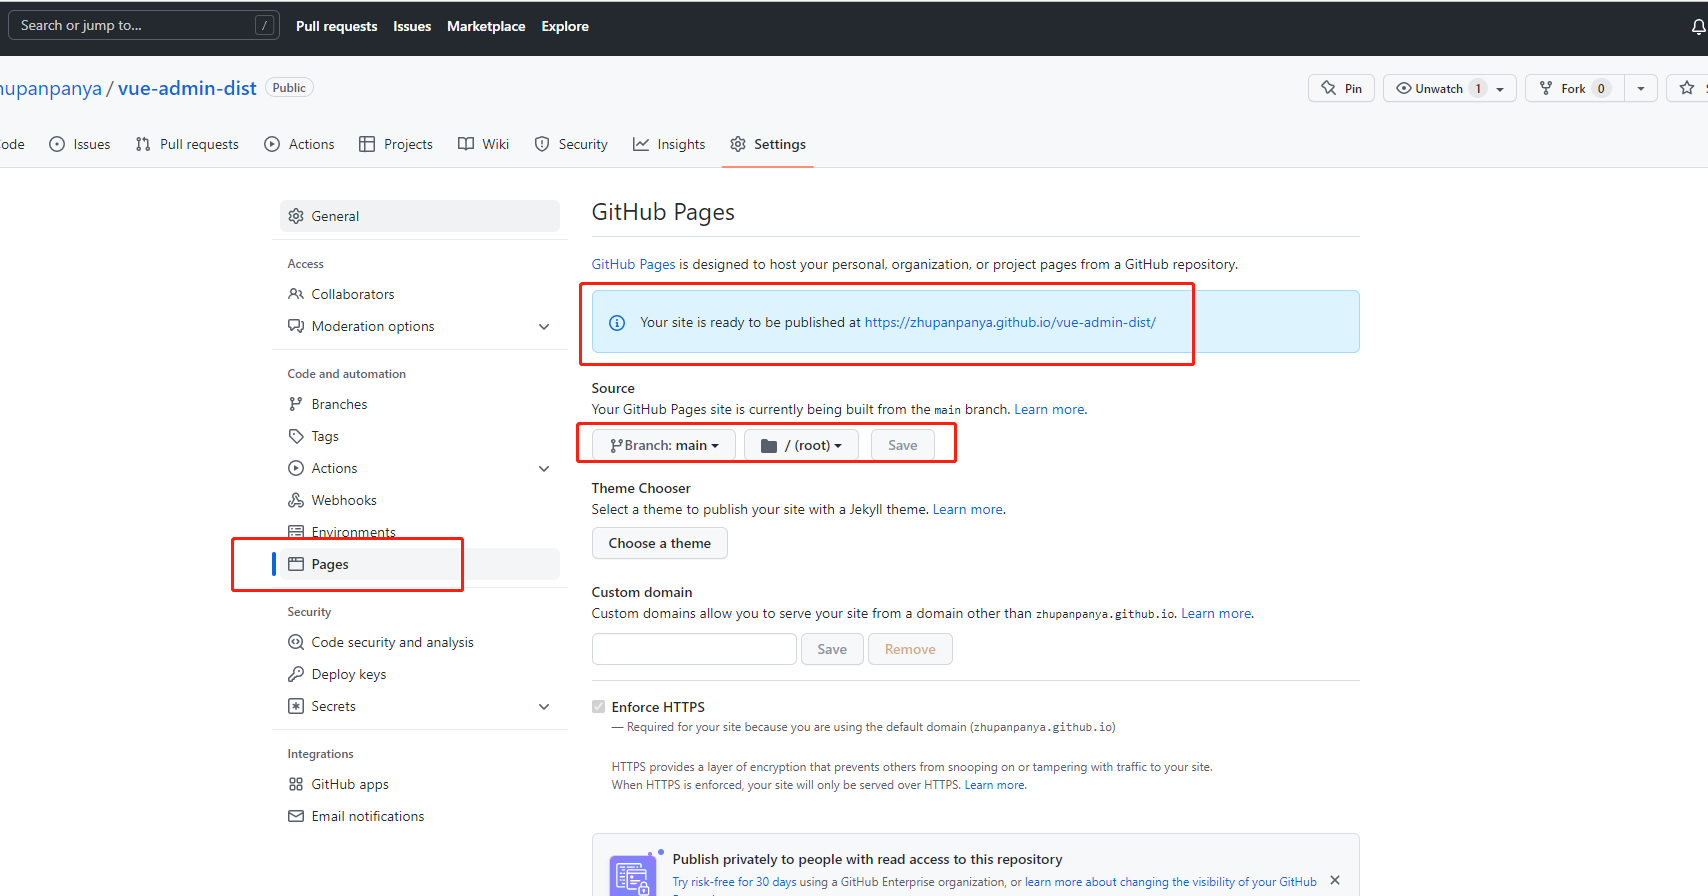The width and height of the screenshot is (1708, 896).
Task: Click the Search or jump to field
Action: 144,26
